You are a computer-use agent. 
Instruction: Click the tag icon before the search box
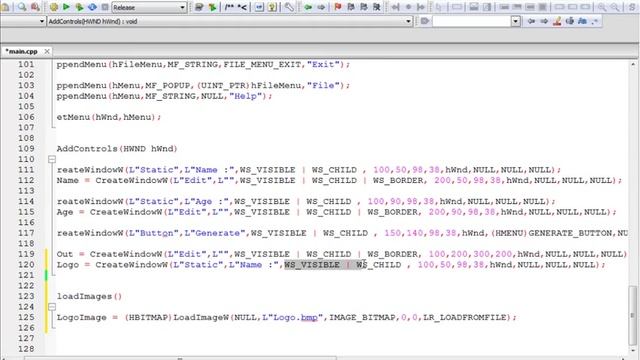pyautogui.click(x=424, y=21)
